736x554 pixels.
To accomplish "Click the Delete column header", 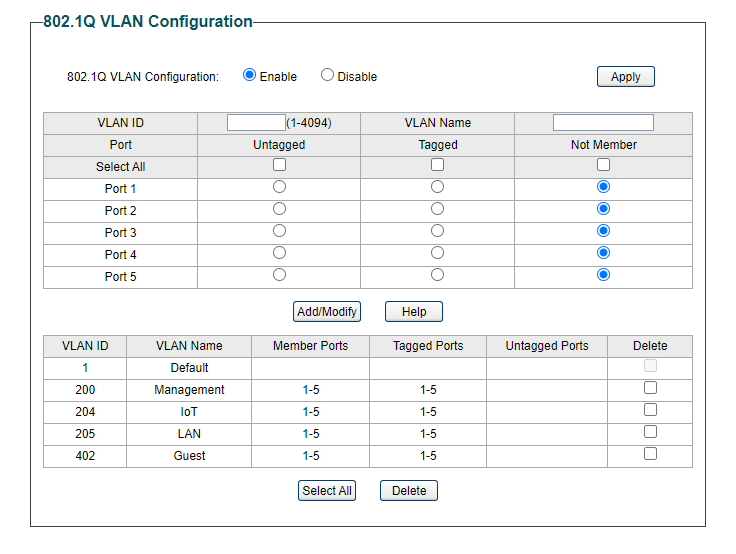I will click(650, 346).
